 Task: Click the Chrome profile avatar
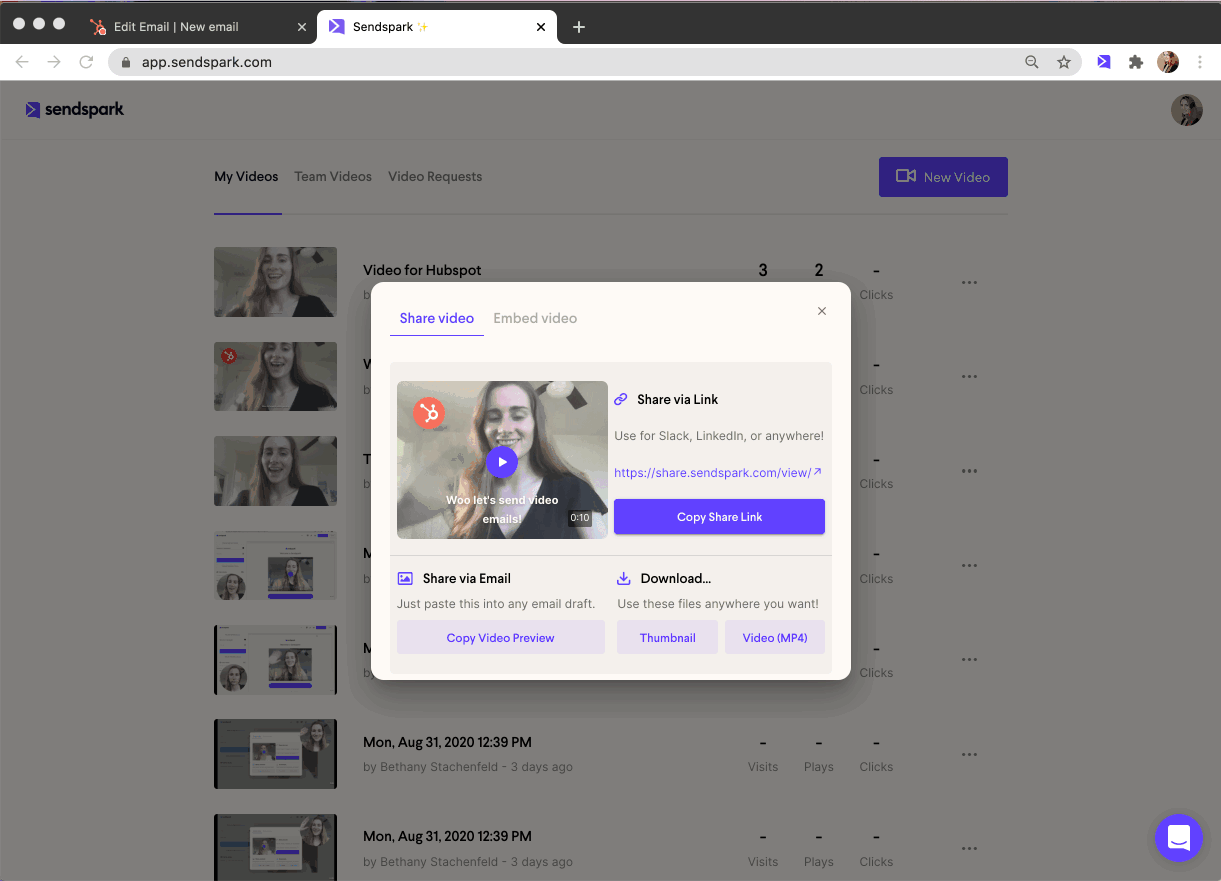(1168, 62)
